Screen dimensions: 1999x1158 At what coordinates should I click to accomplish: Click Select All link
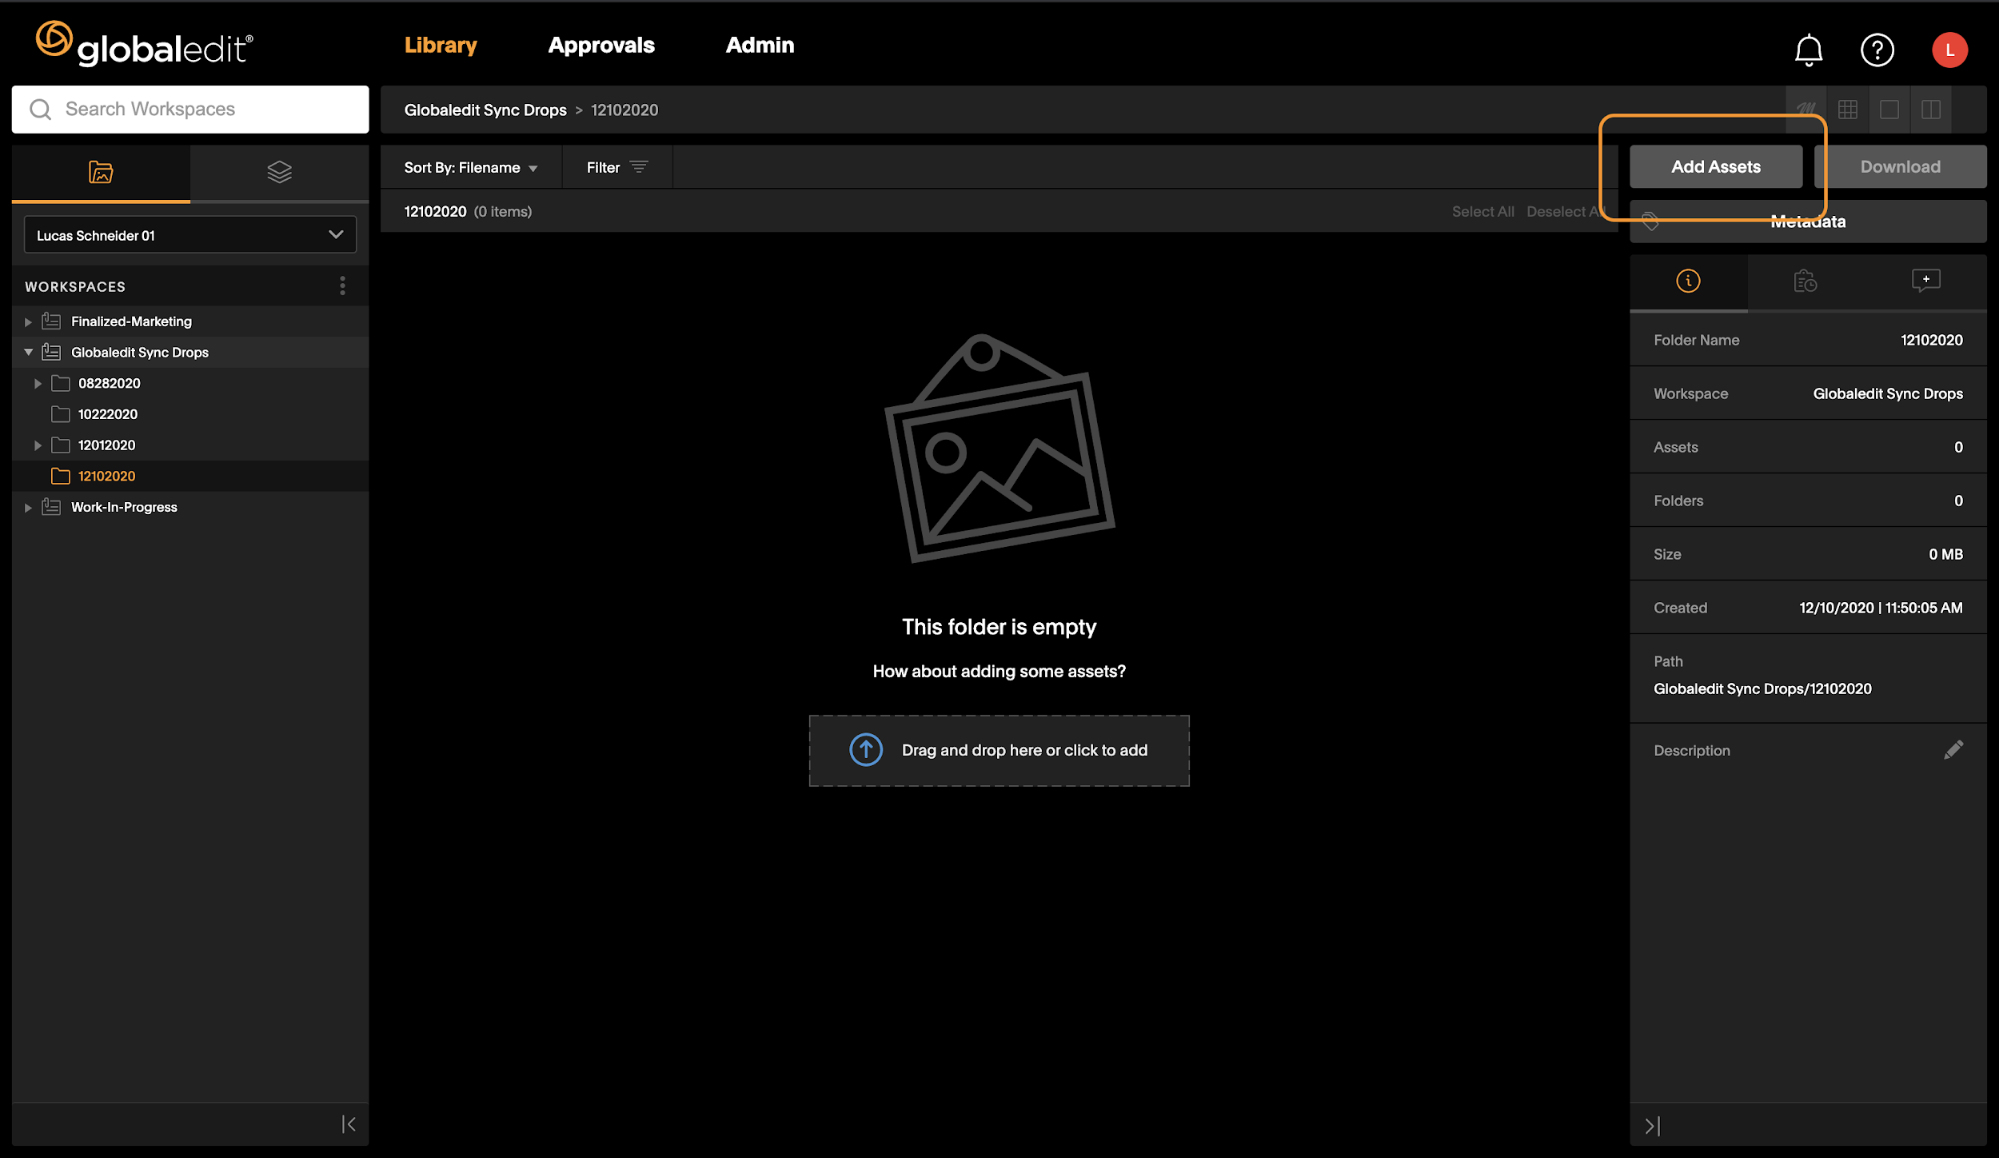(x=1483, y=212)
